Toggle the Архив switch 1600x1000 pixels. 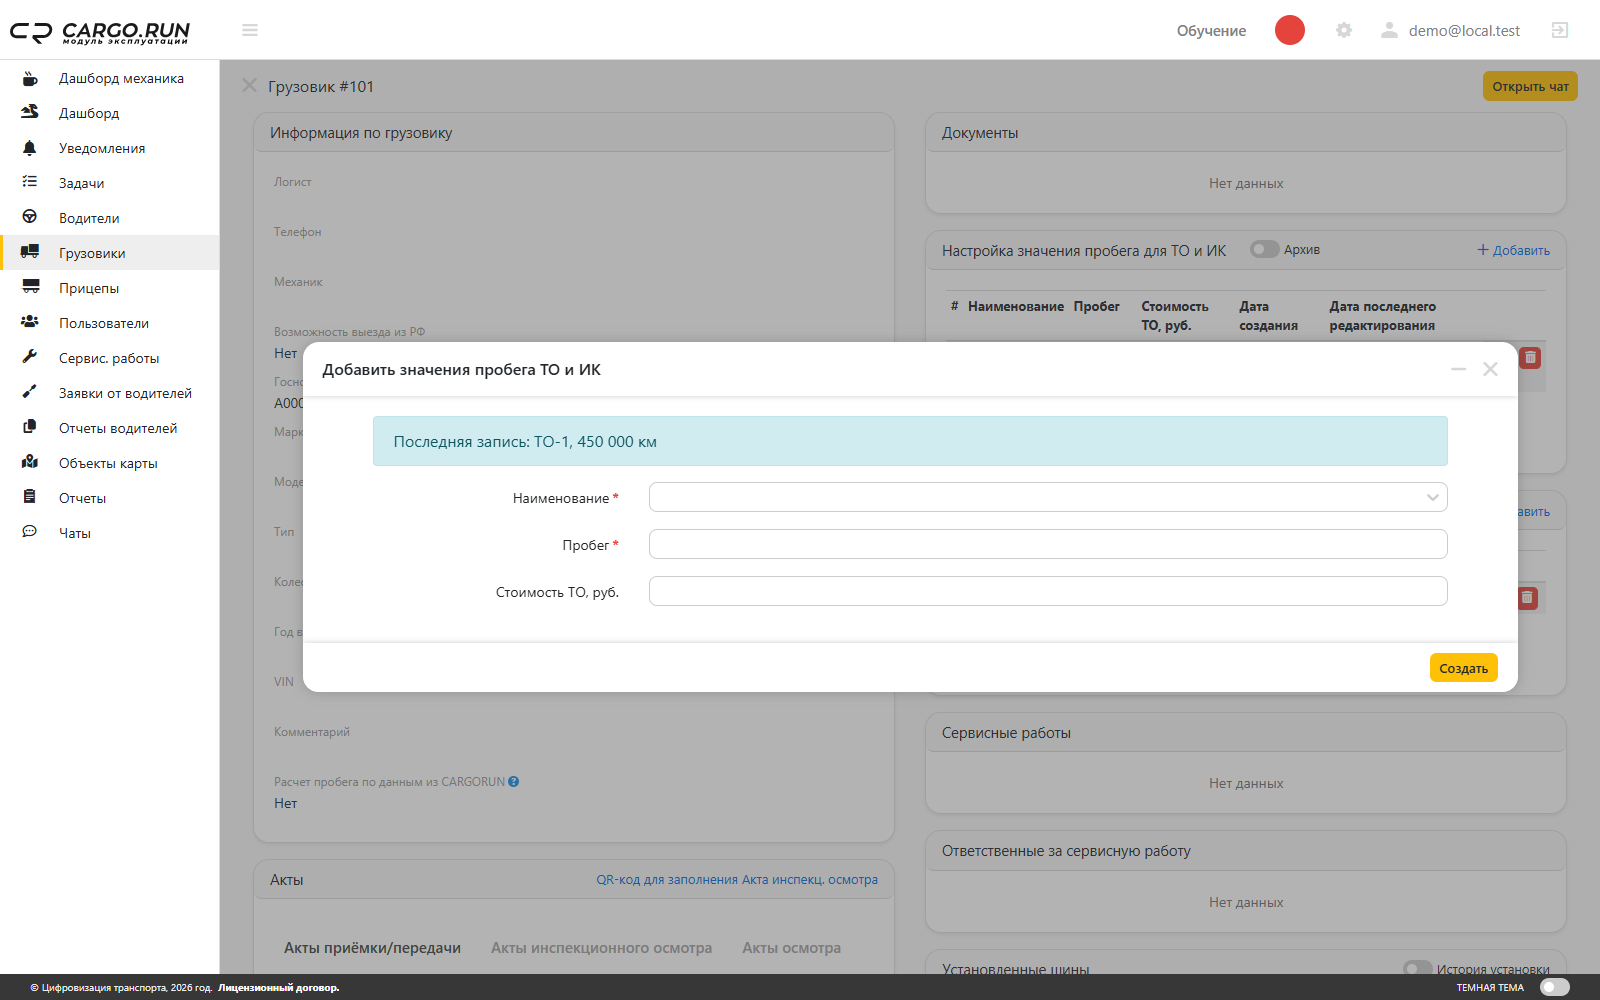(x=1264, y=249)
